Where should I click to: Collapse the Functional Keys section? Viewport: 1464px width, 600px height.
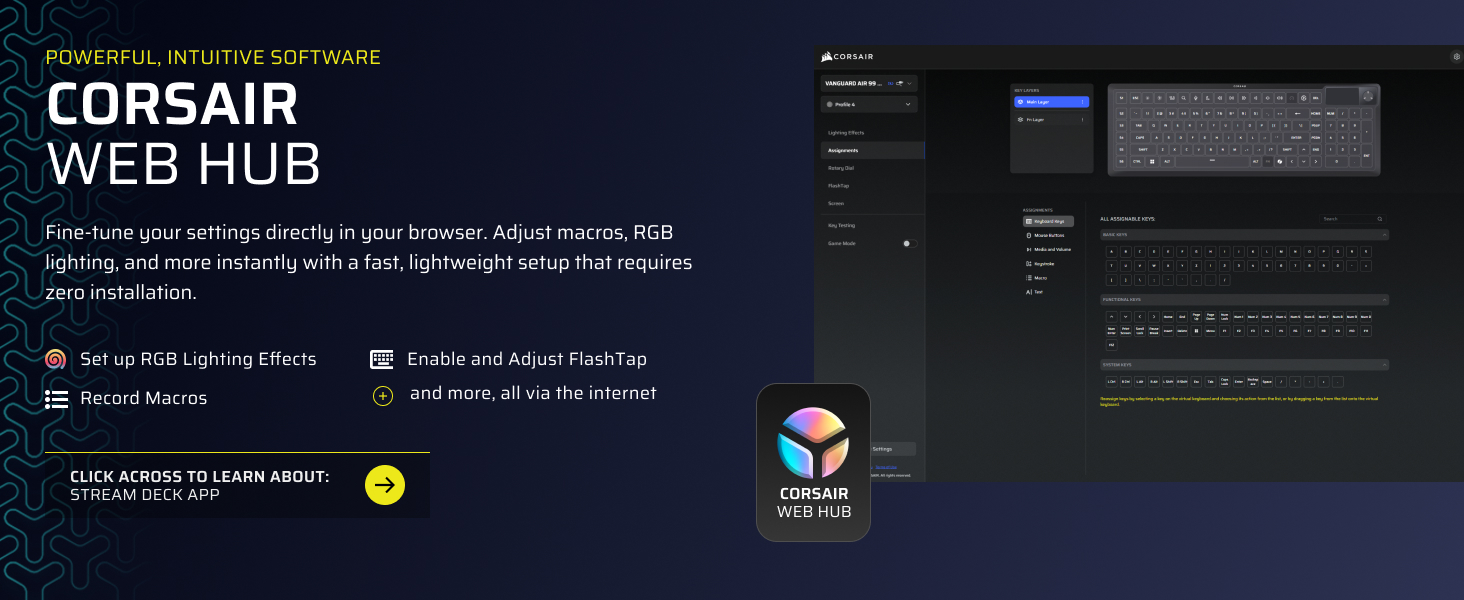[x=1385, y=300]
